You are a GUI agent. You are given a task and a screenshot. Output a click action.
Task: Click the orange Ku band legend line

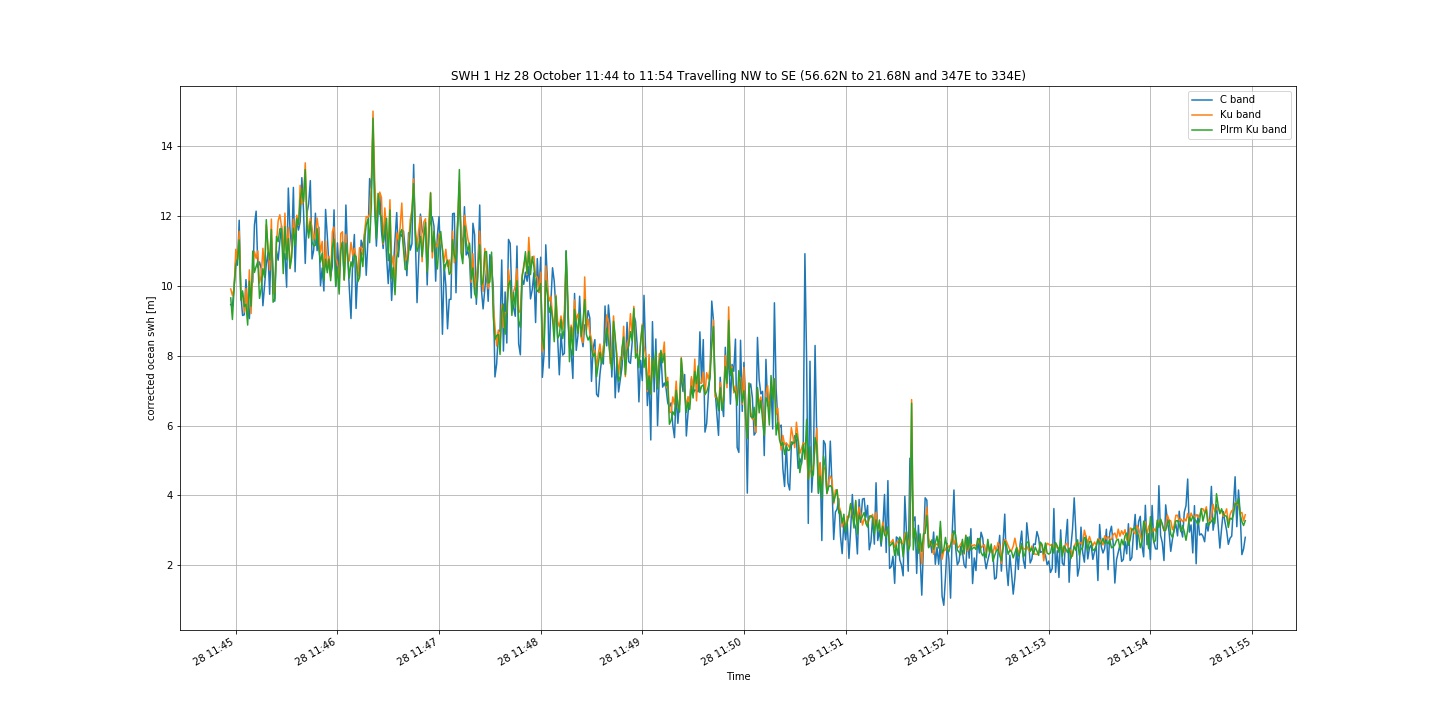1202,115
